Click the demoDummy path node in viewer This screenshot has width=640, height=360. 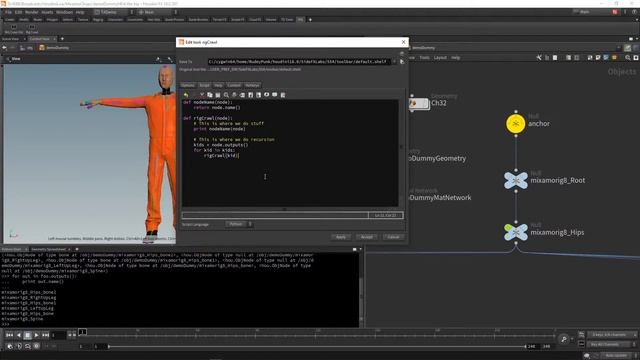point(54,48)
